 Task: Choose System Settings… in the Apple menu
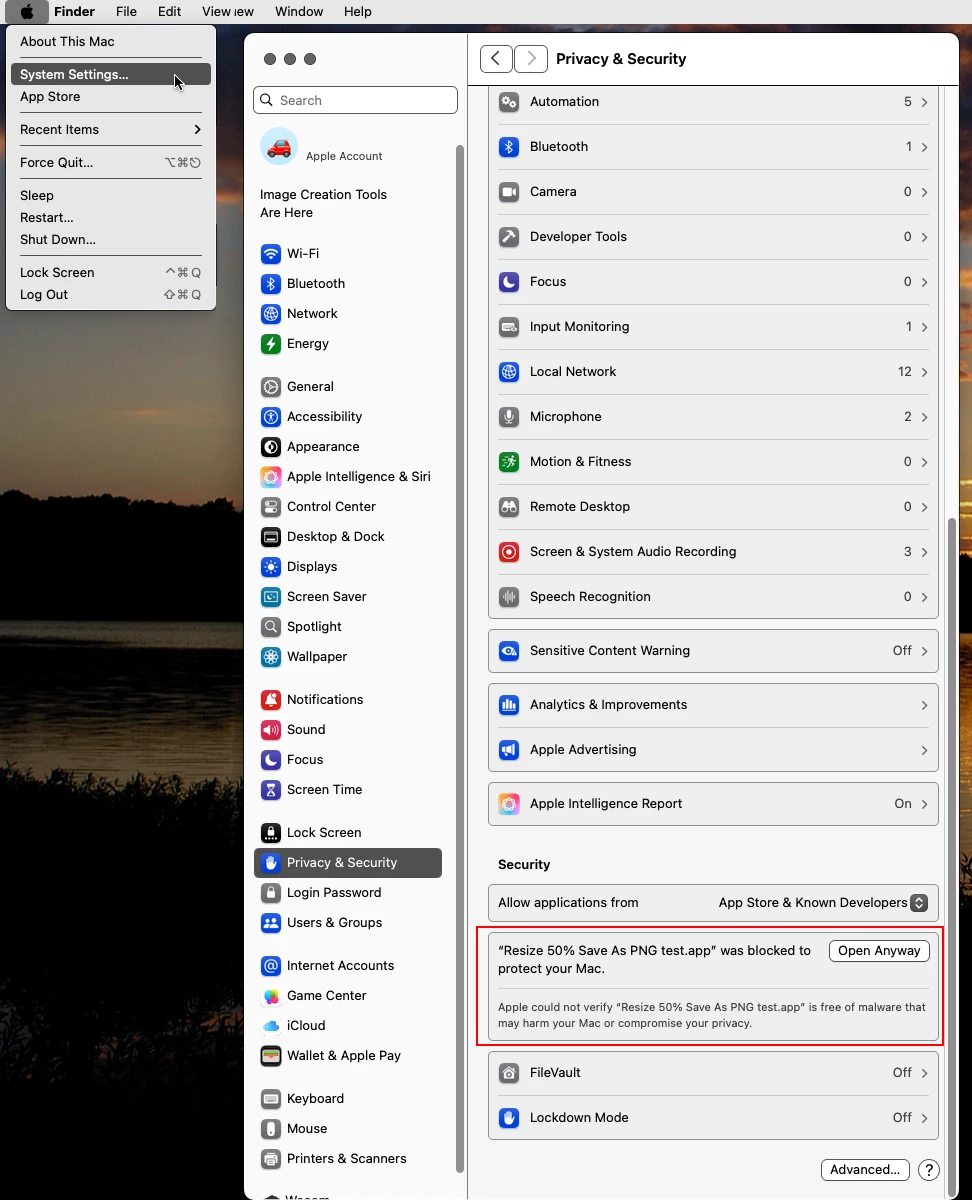[111, 74]
